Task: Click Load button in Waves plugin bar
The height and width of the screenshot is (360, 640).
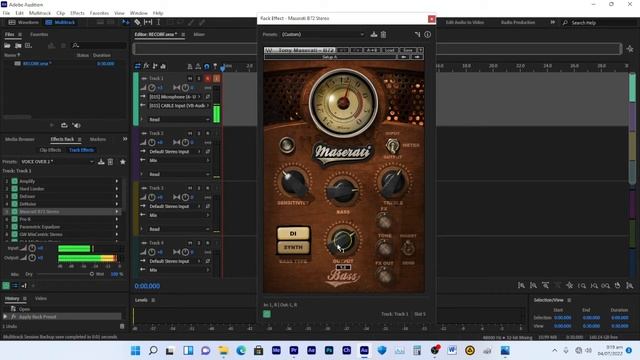Action: 389,50
